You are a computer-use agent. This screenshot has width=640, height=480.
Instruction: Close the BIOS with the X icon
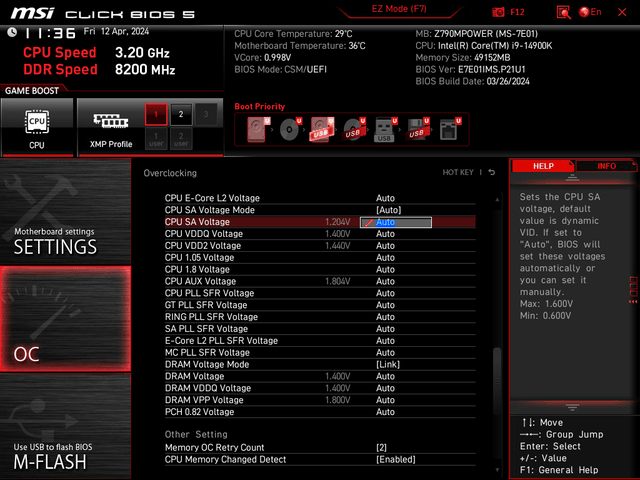[622, 12]
